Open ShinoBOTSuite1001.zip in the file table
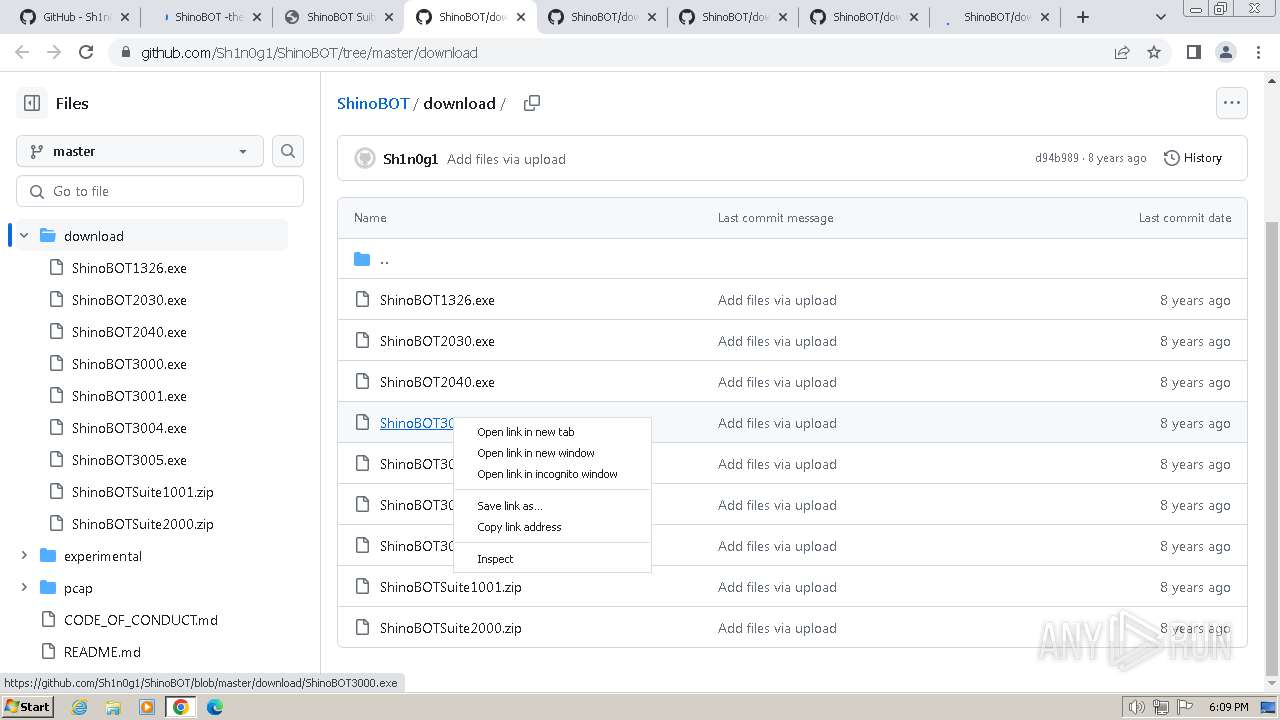The image size is (1280, 720). tap(451, 587)
